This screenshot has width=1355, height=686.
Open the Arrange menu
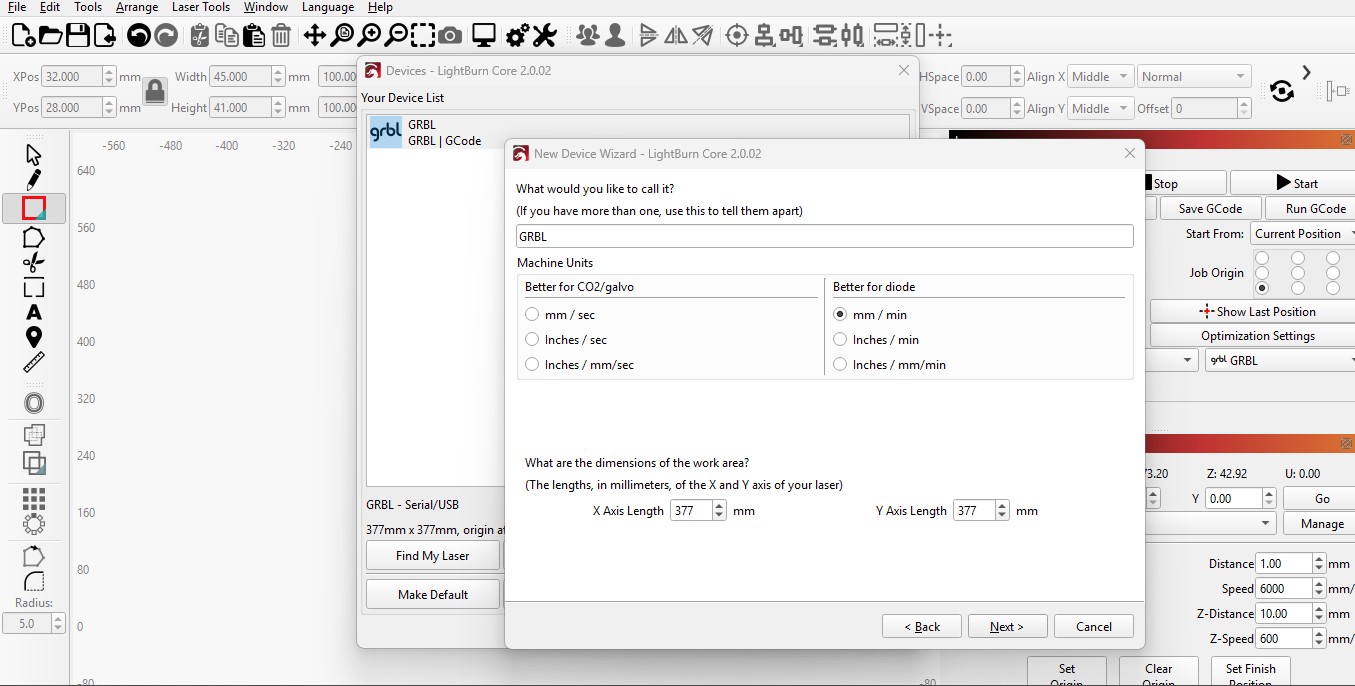tap(137, 7)
